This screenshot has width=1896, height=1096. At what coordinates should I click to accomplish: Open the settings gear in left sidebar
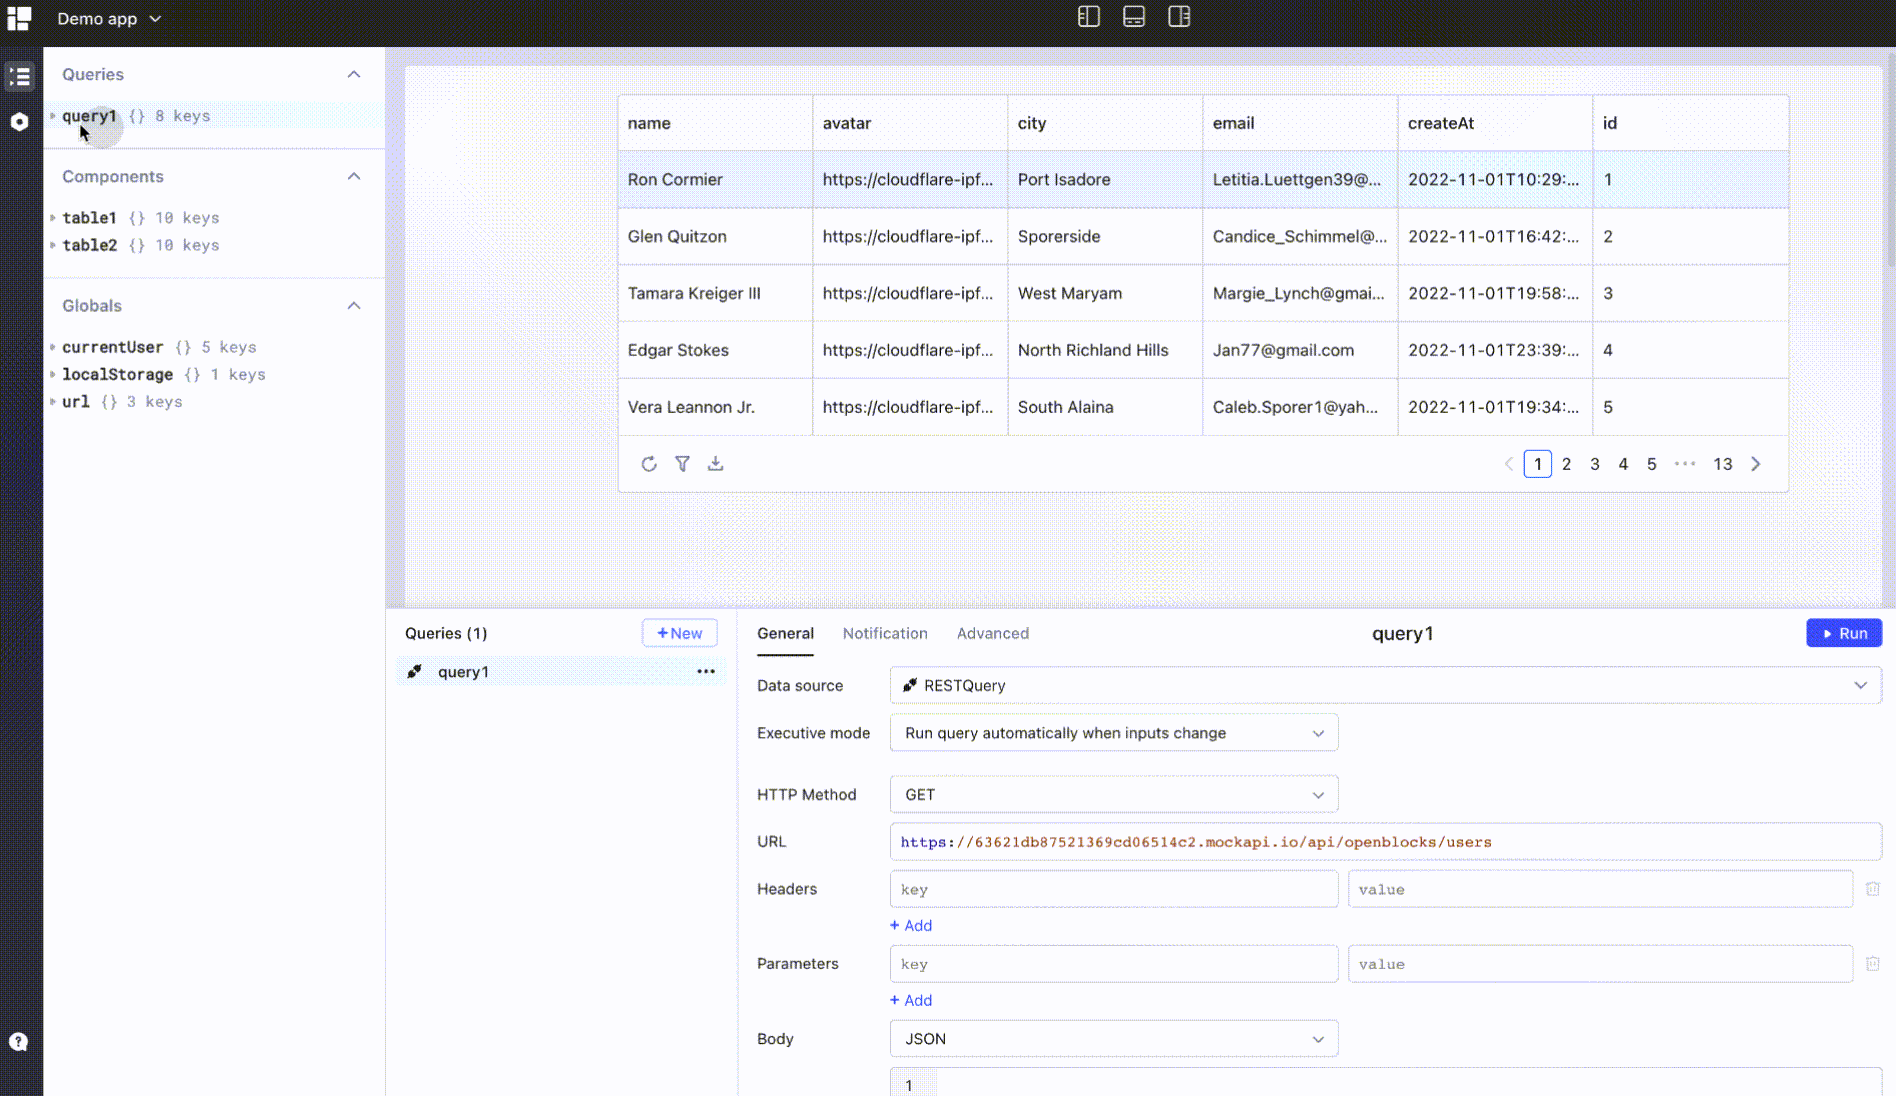[x=19, y=122]
